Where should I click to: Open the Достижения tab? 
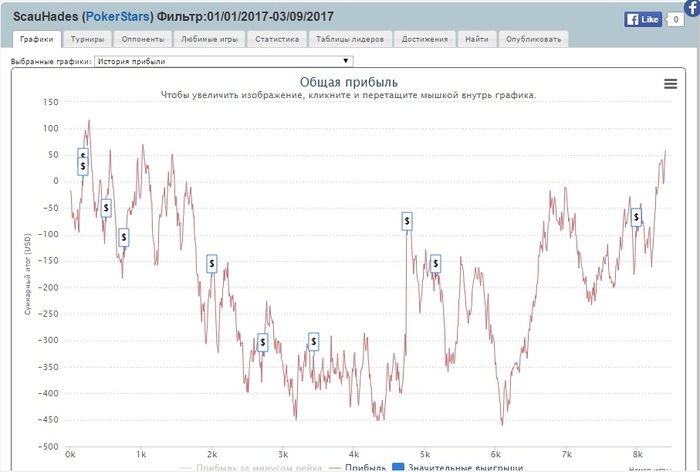click(425, 39)
